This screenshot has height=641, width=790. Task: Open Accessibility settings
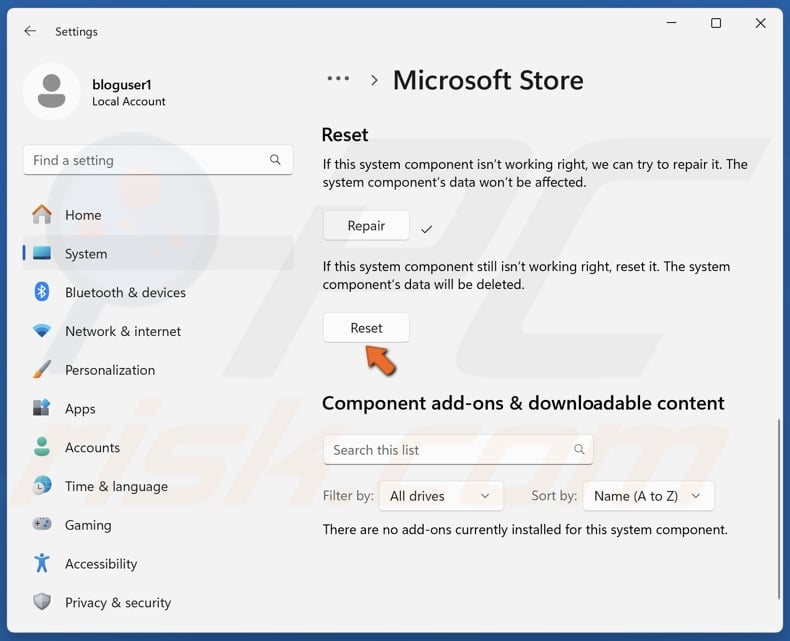click(100, 564)
